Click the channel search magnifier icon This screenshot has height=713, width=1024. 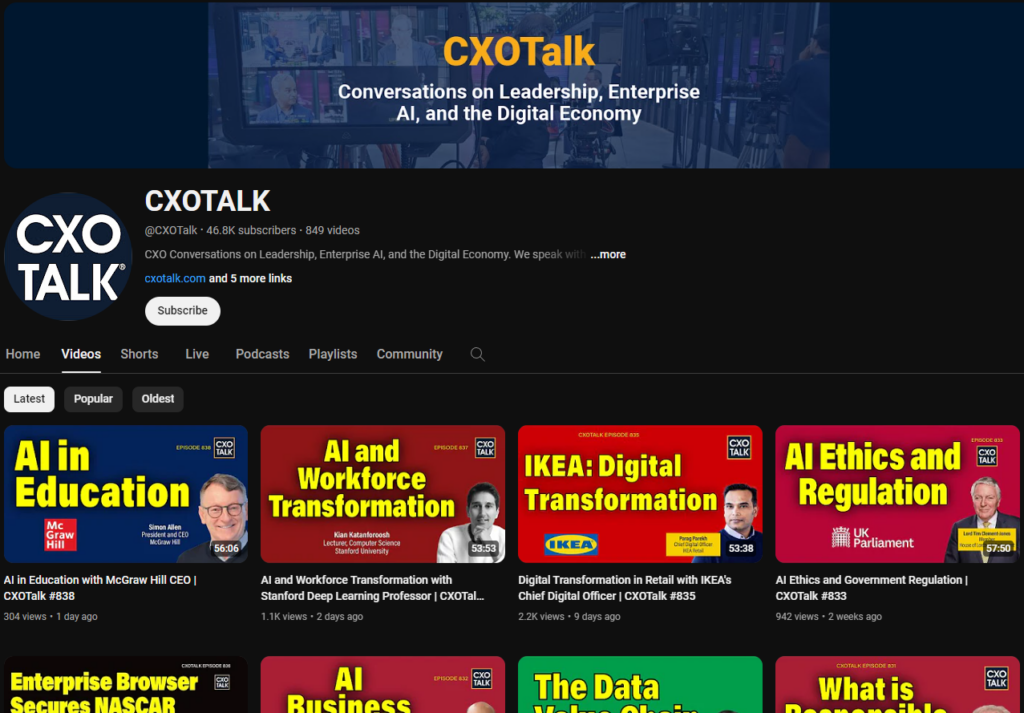[x=477, y=354]
